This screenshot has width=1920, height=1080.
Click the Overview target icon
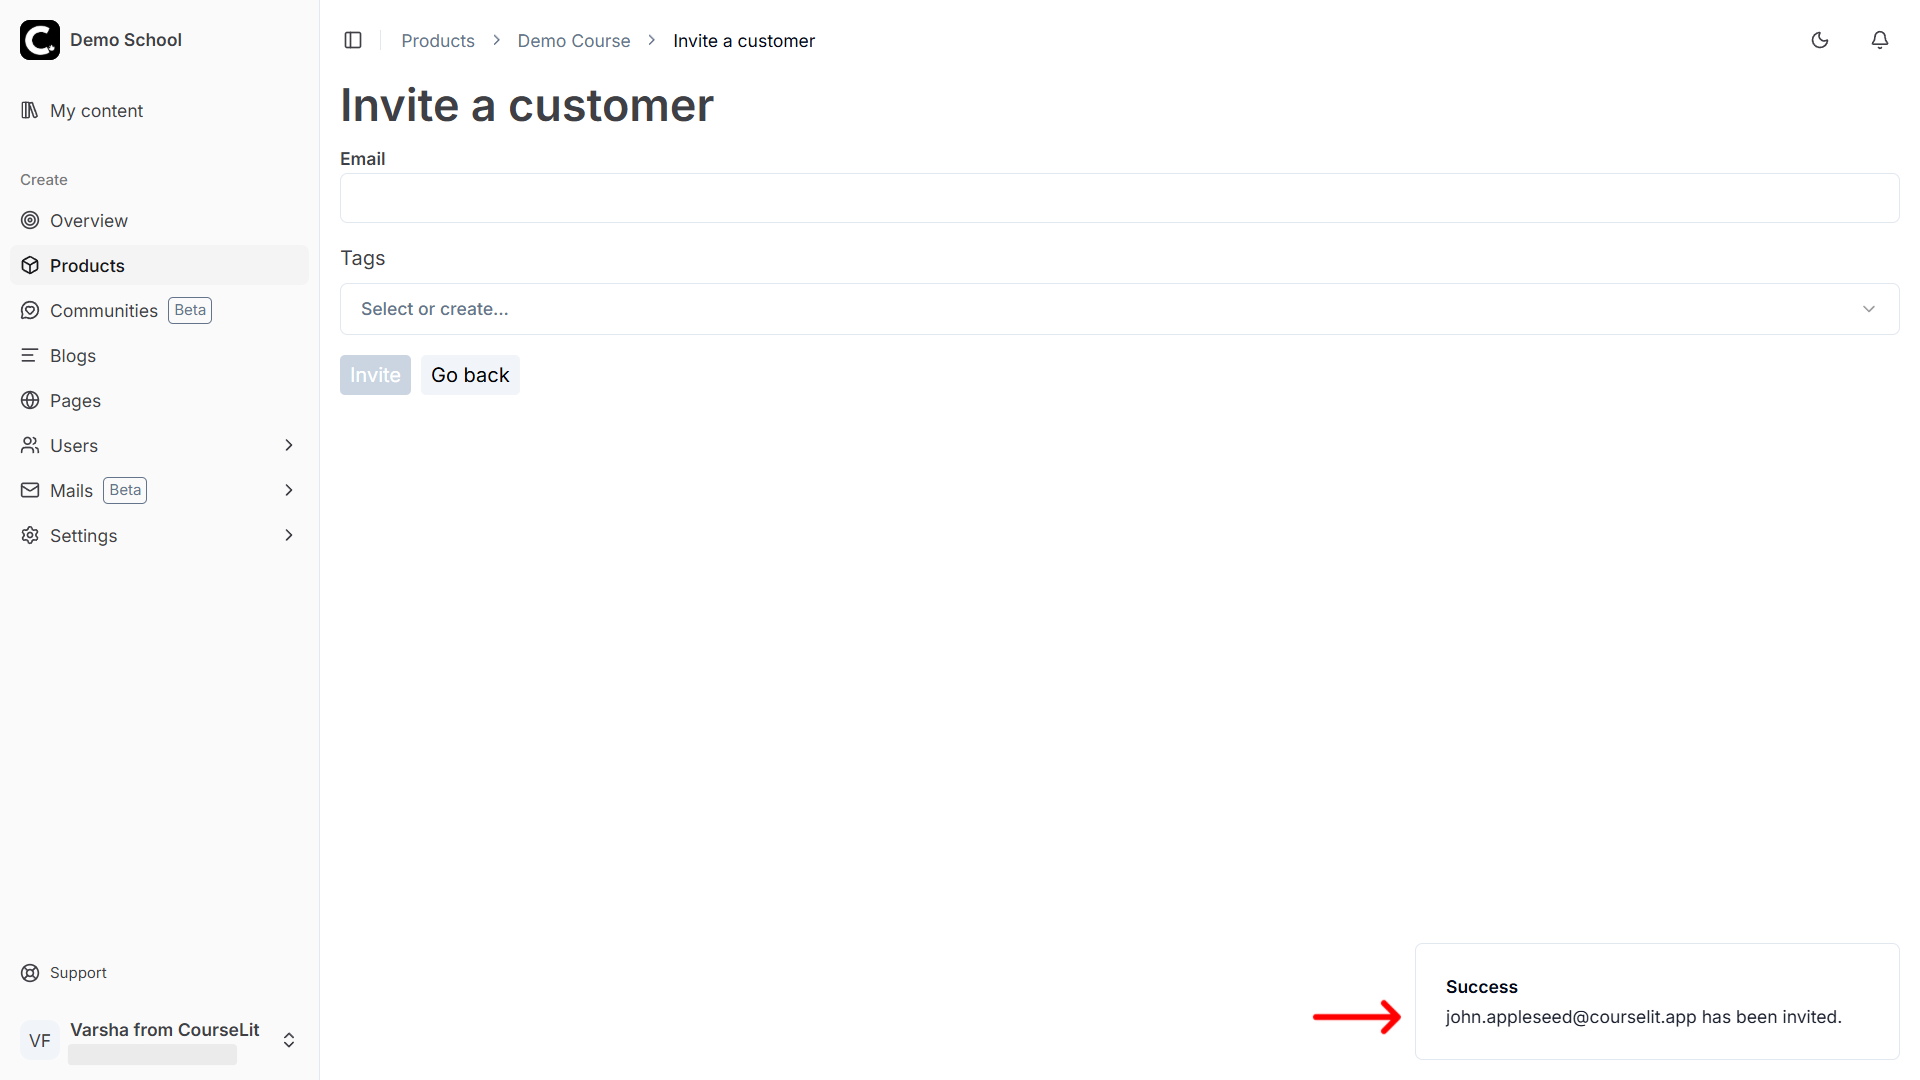click(30, 220)
